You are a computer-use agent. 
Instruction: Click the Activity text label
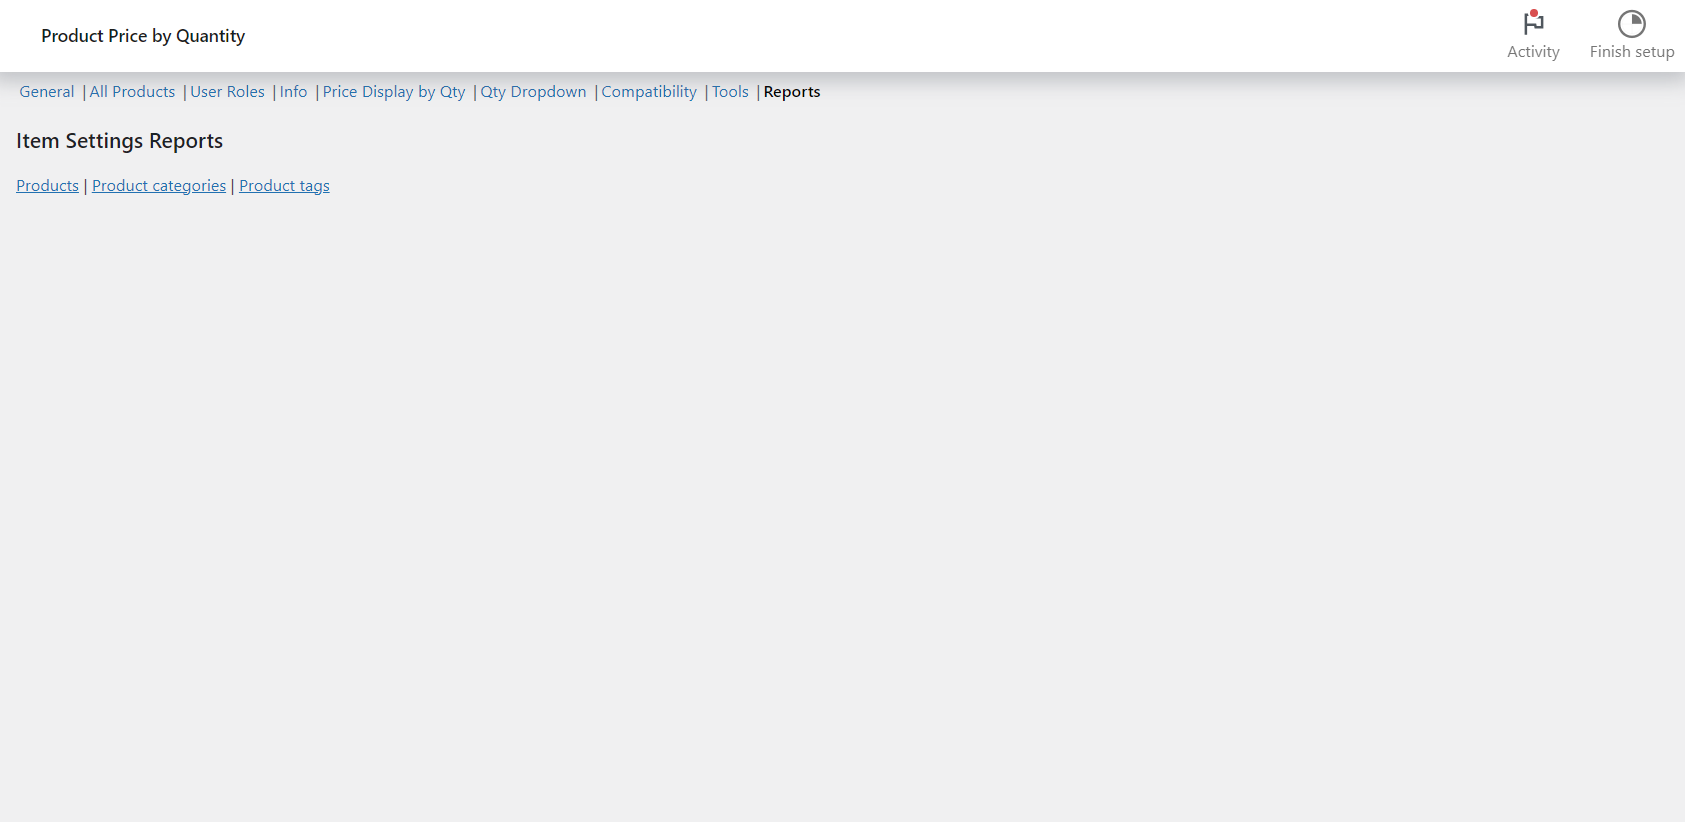coord(1533,52)
